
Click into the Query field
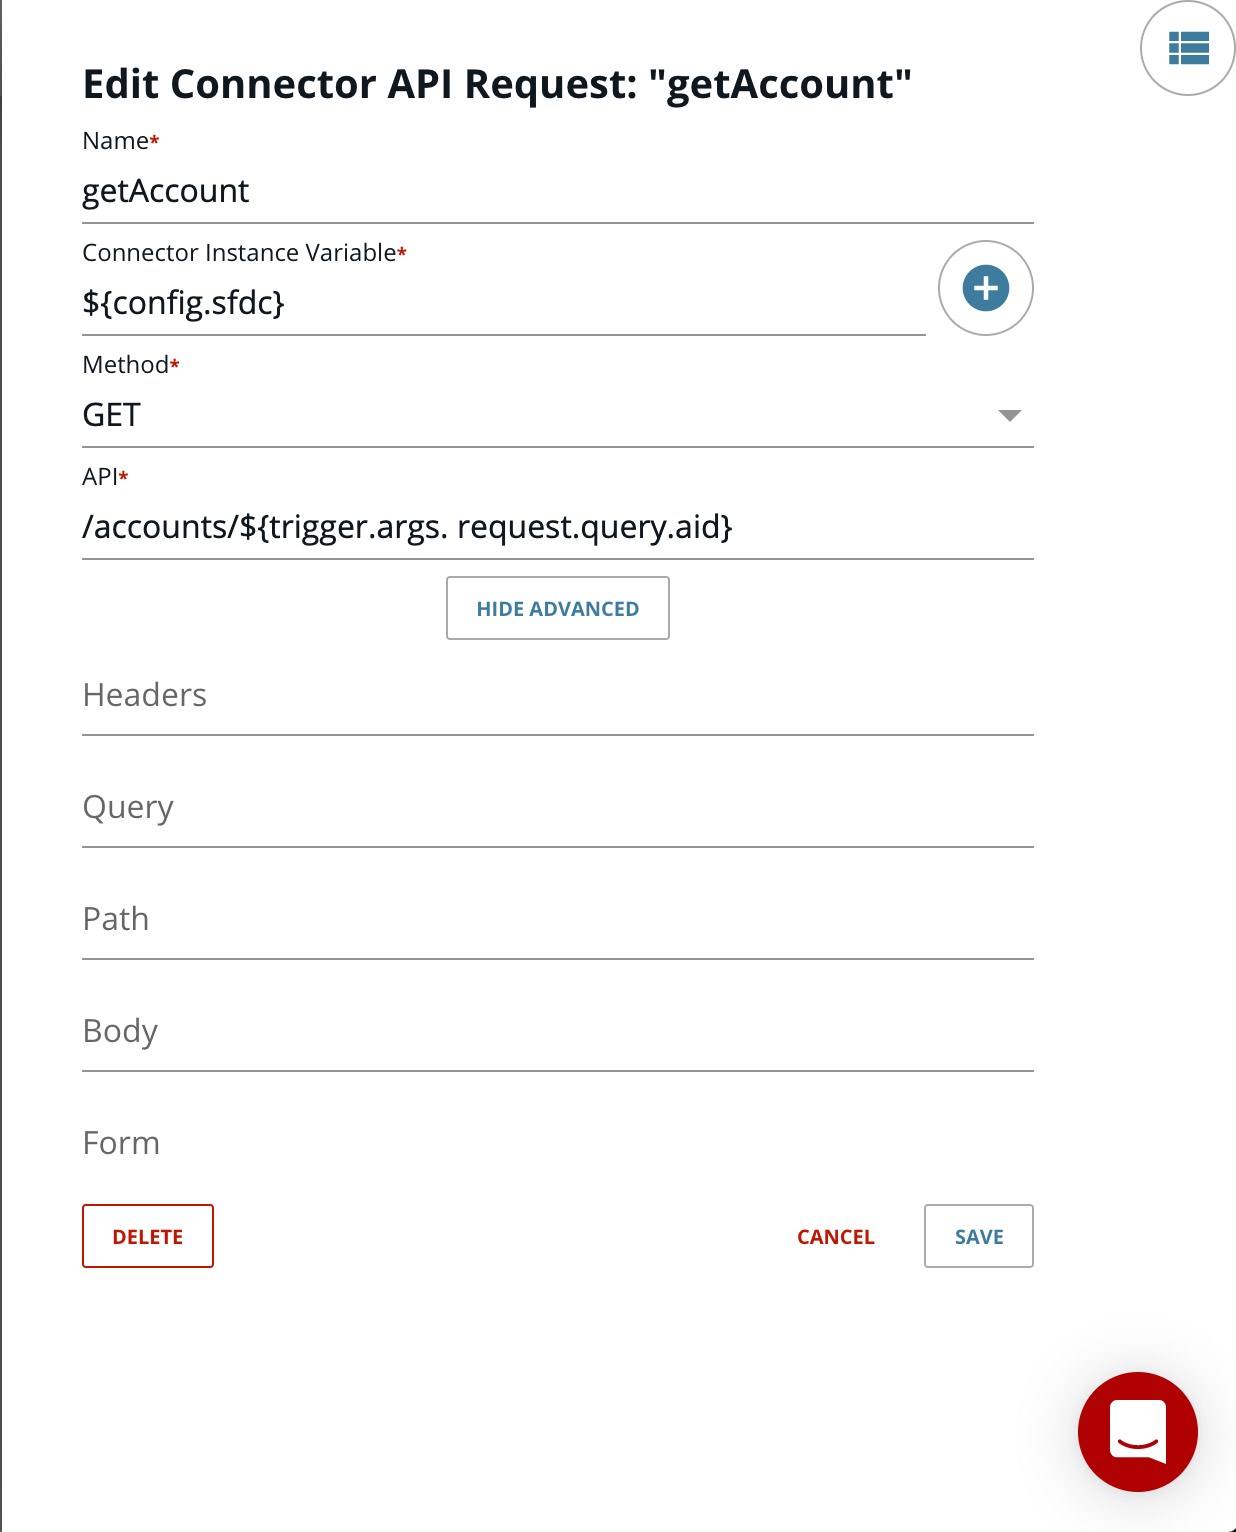[x=557, y=807]
